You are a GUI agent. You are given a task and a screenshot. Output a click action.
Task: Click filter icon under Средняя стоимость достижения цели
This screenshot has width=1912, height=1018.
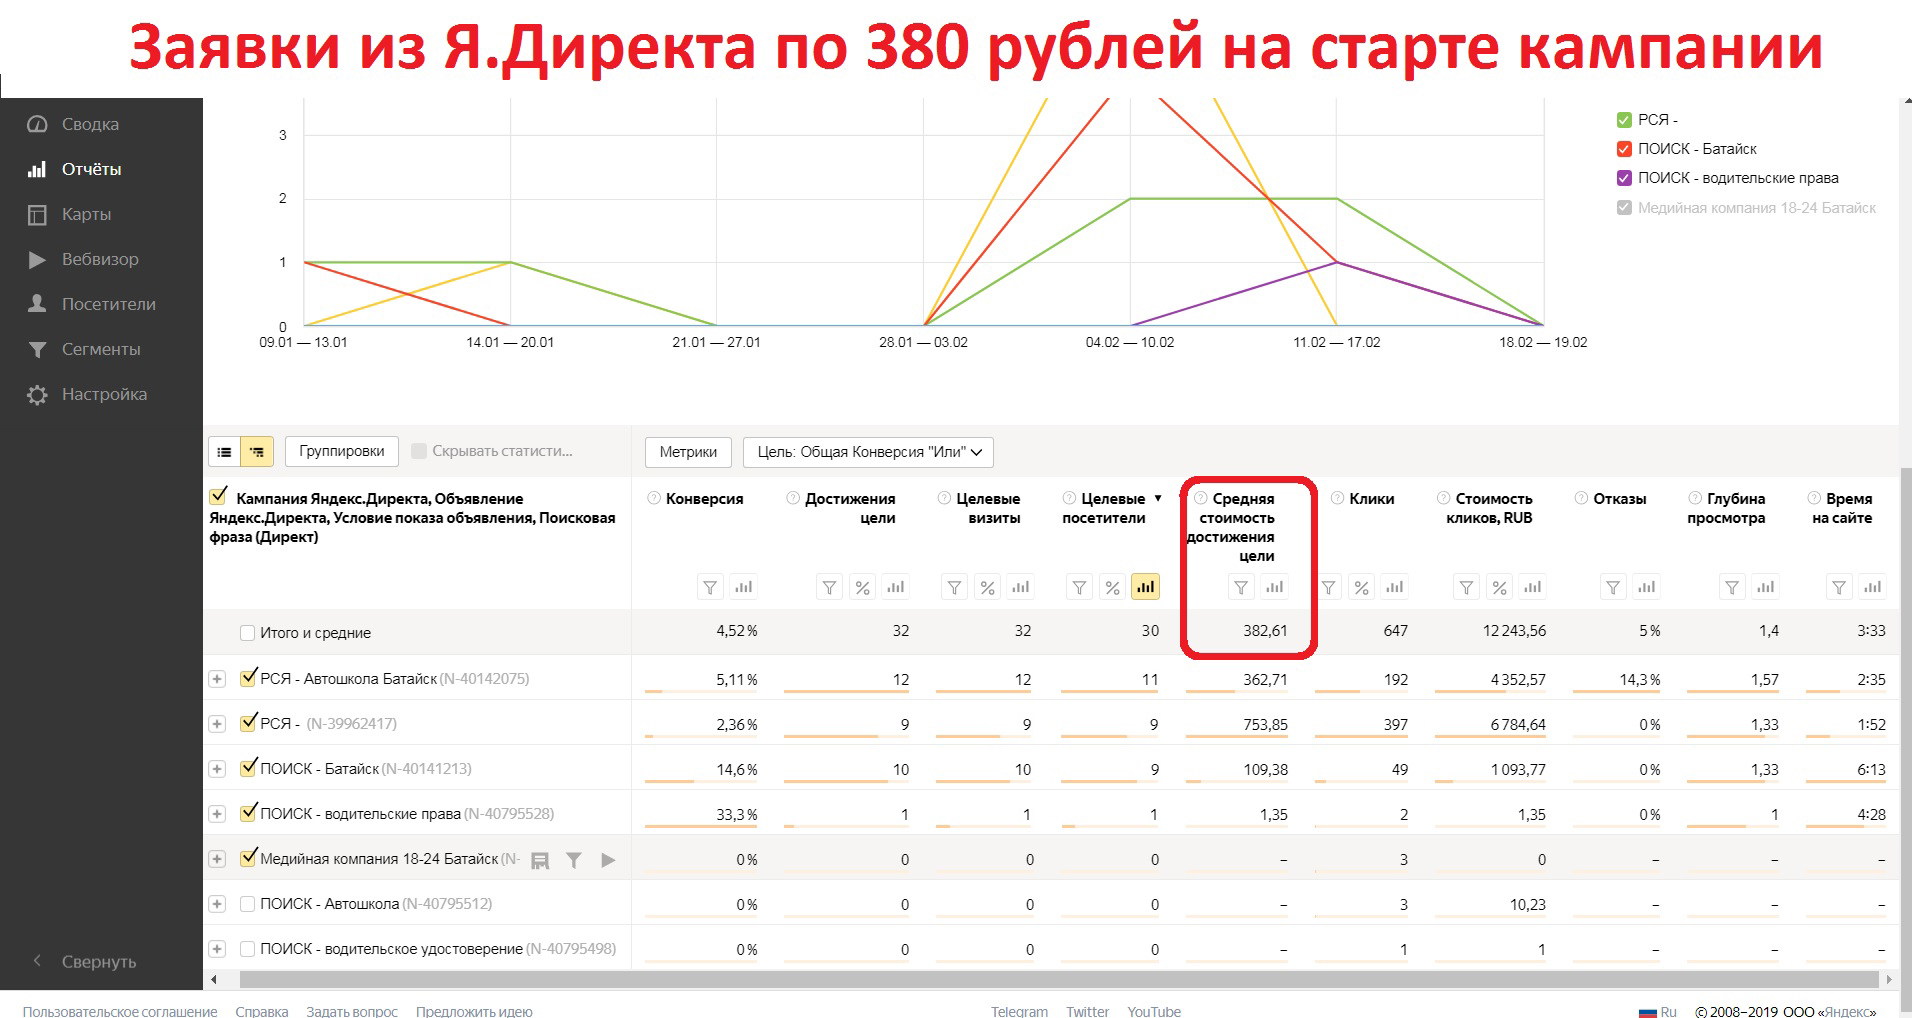1240,588
